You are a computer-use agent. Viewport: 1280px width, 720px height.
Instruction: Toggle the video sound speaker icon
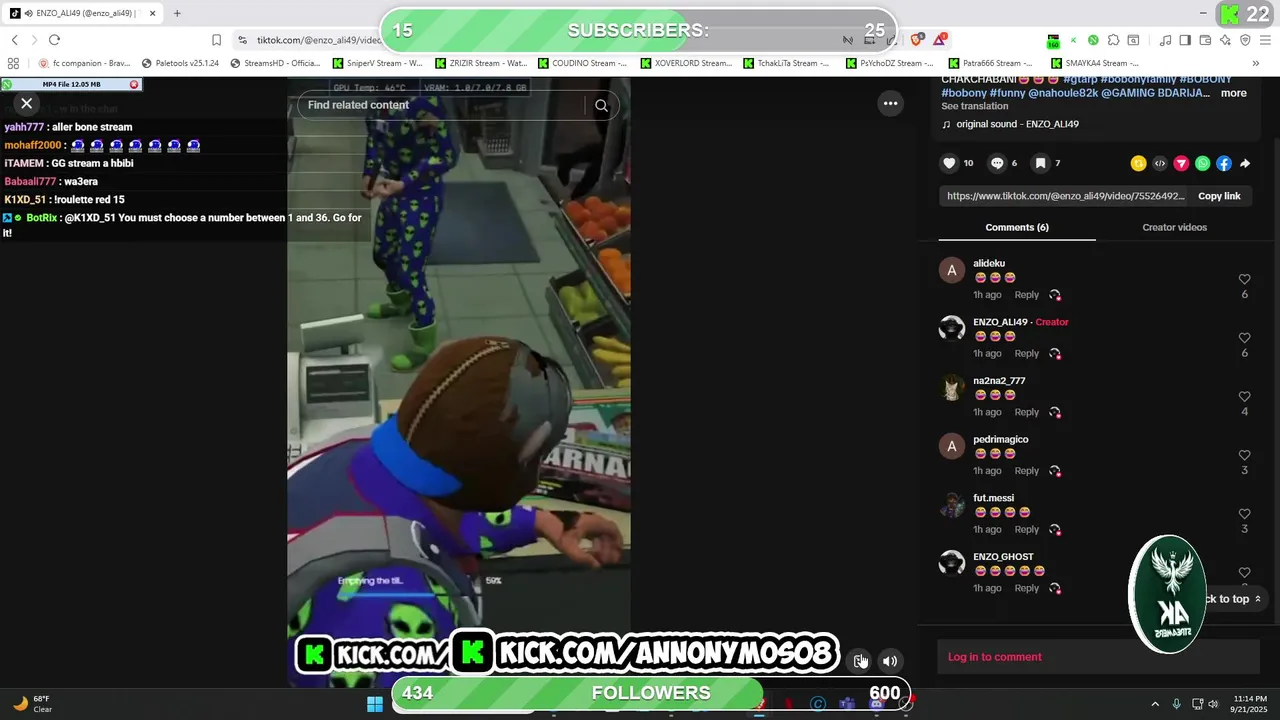point(890,661)
